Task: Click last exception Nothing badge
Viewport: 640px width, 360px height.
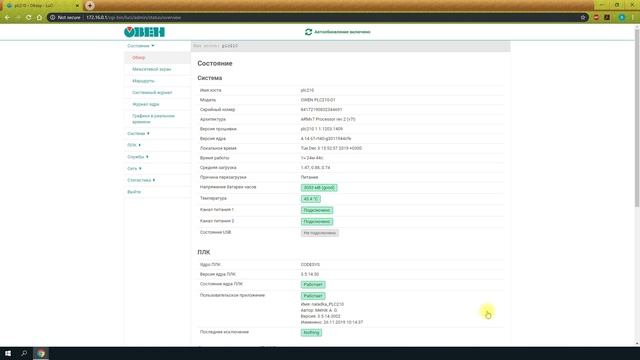Action: click(311, 333)
